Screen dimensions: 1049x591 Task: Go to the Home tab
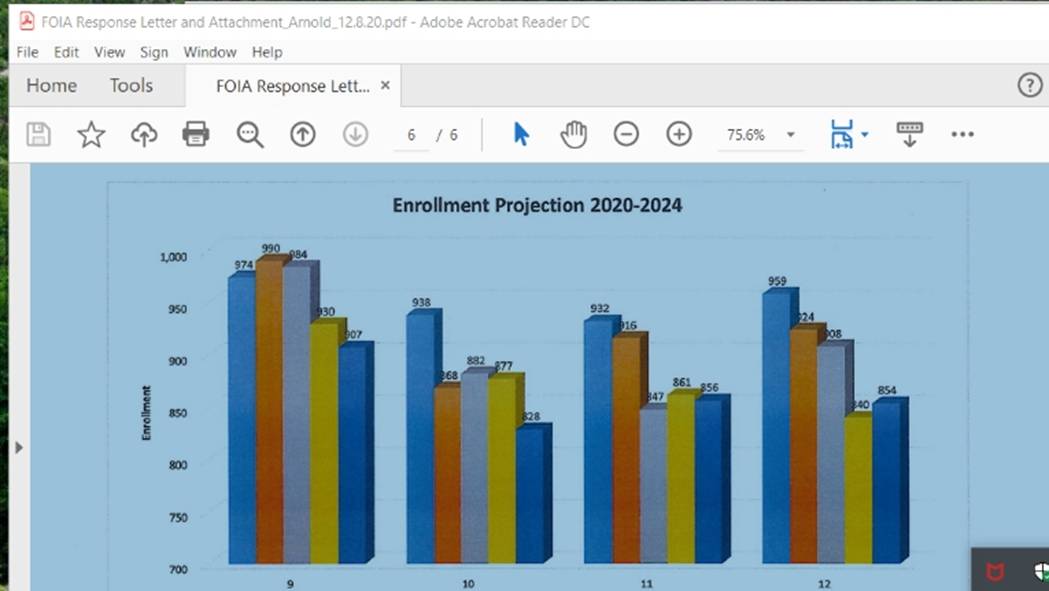(51, 86)
